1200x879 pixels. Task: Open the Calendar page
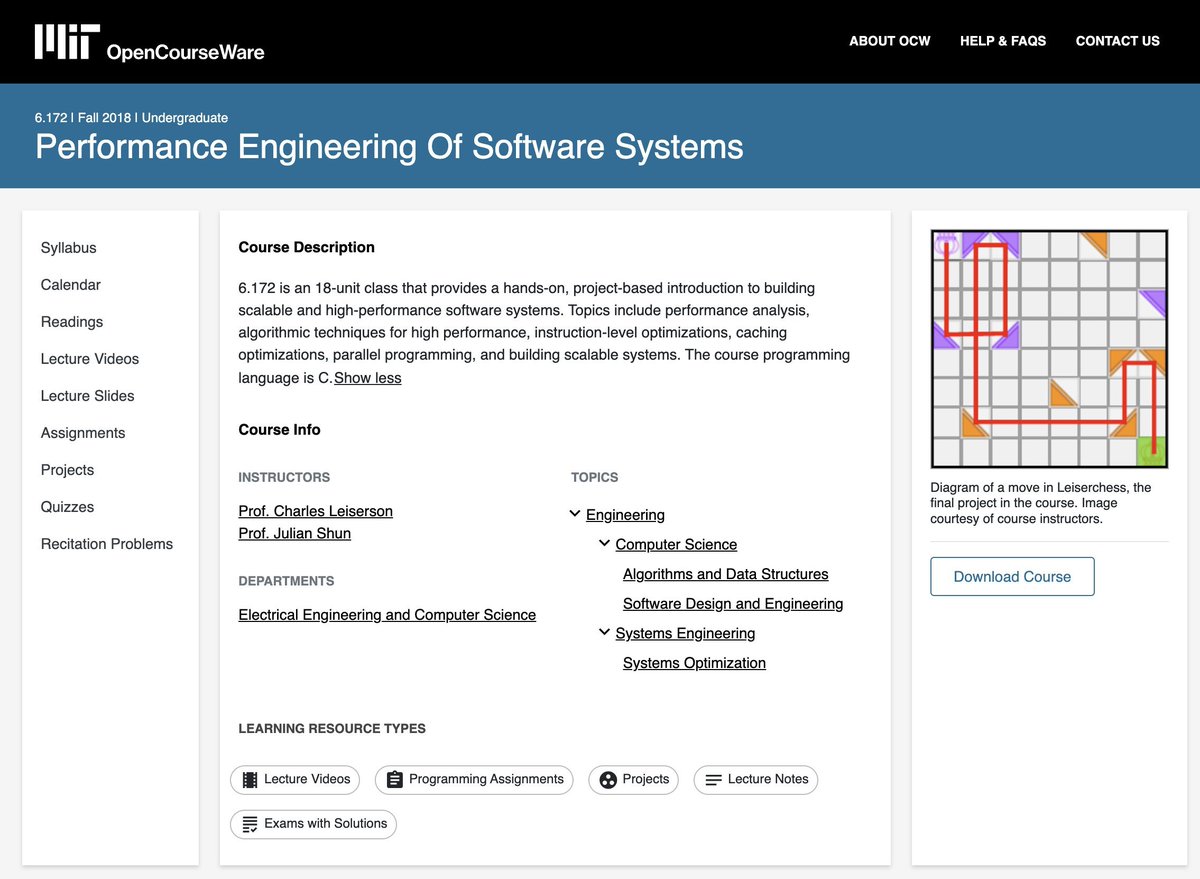click(x=71, y=285)
